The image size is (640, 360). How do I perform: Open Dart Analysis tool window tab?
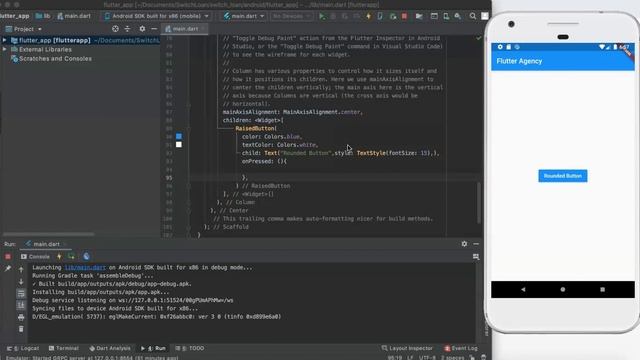(x=110, y=348)
